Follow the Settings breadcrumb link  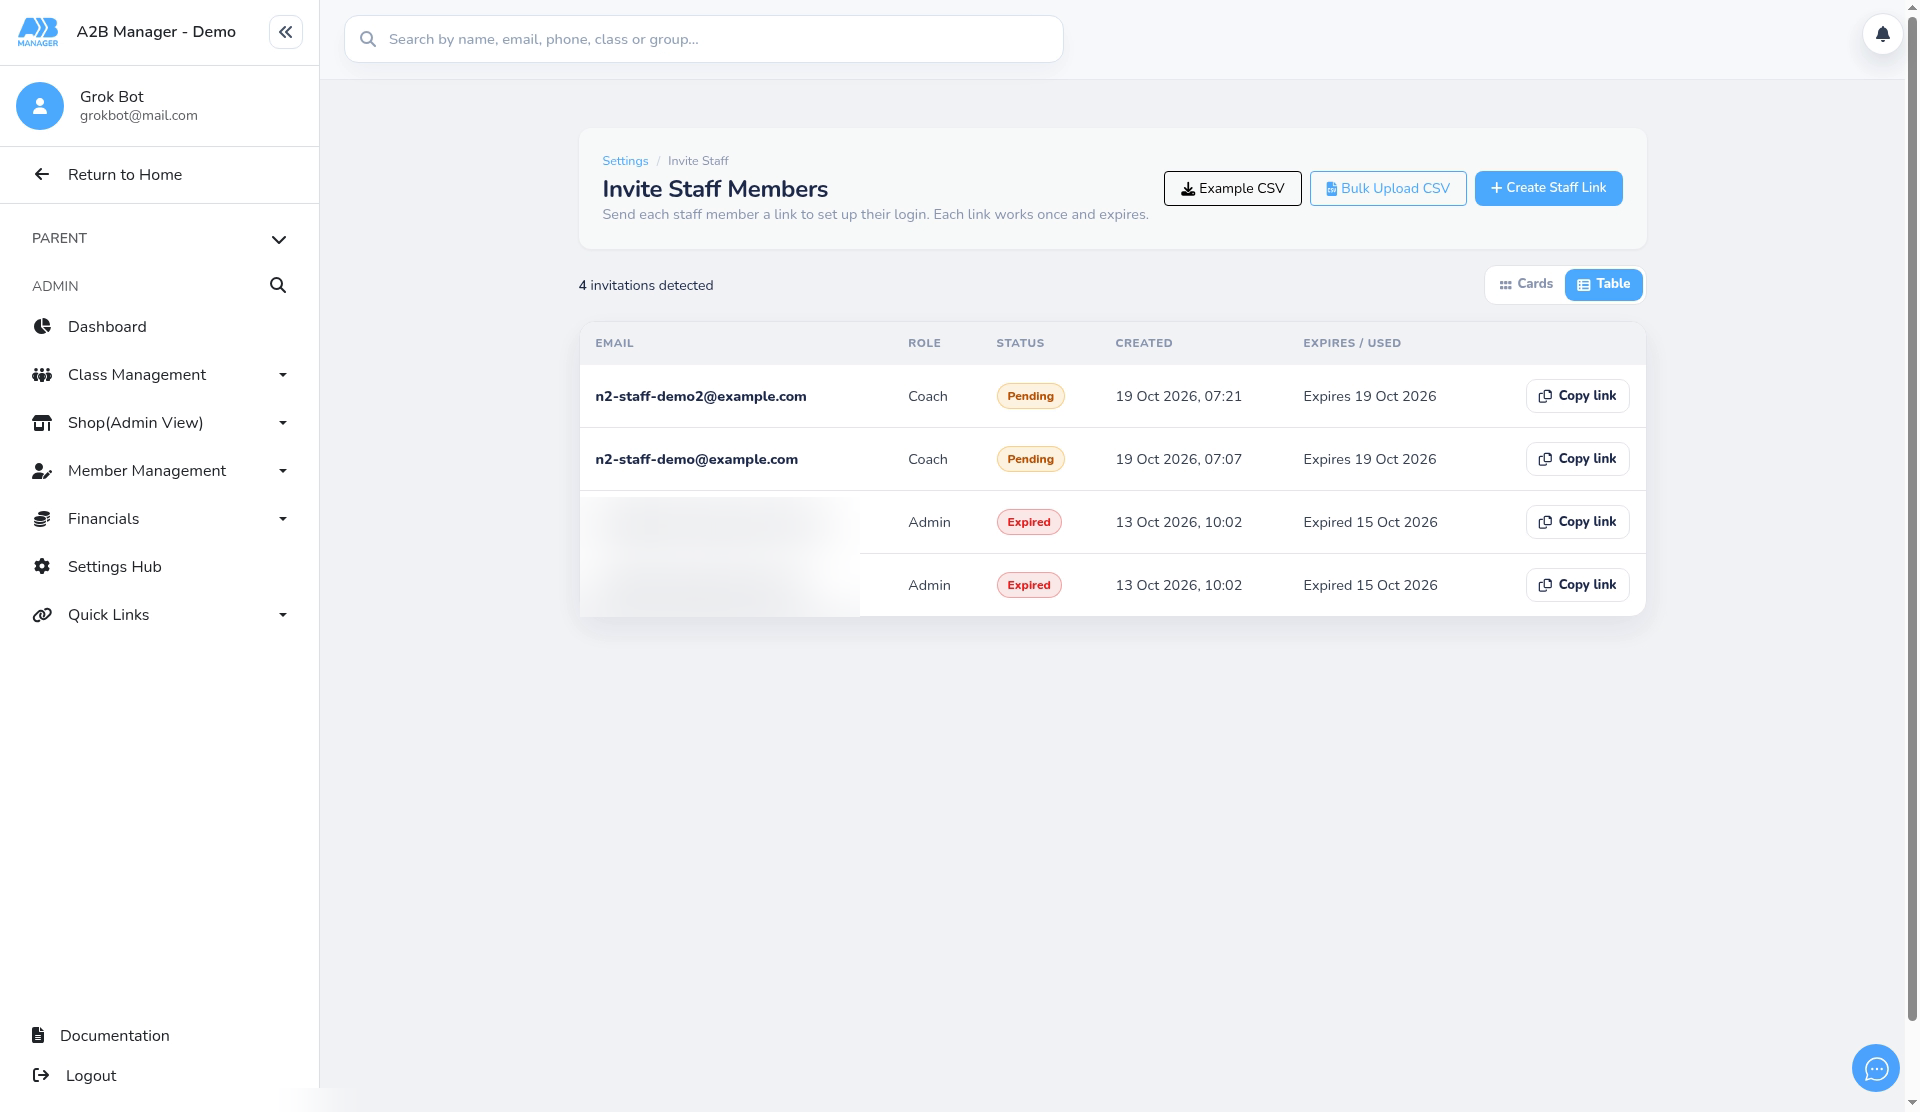pos(625,161)
